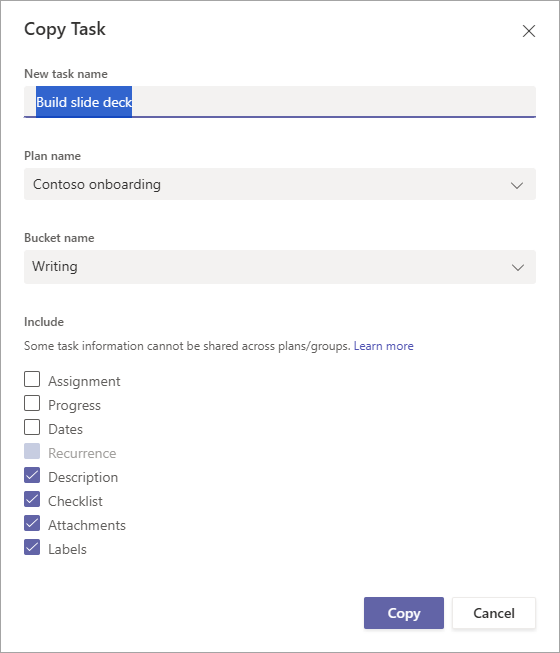Click the Bucket name field label
The image size is (560, 653).
click(x=59, y=238)
